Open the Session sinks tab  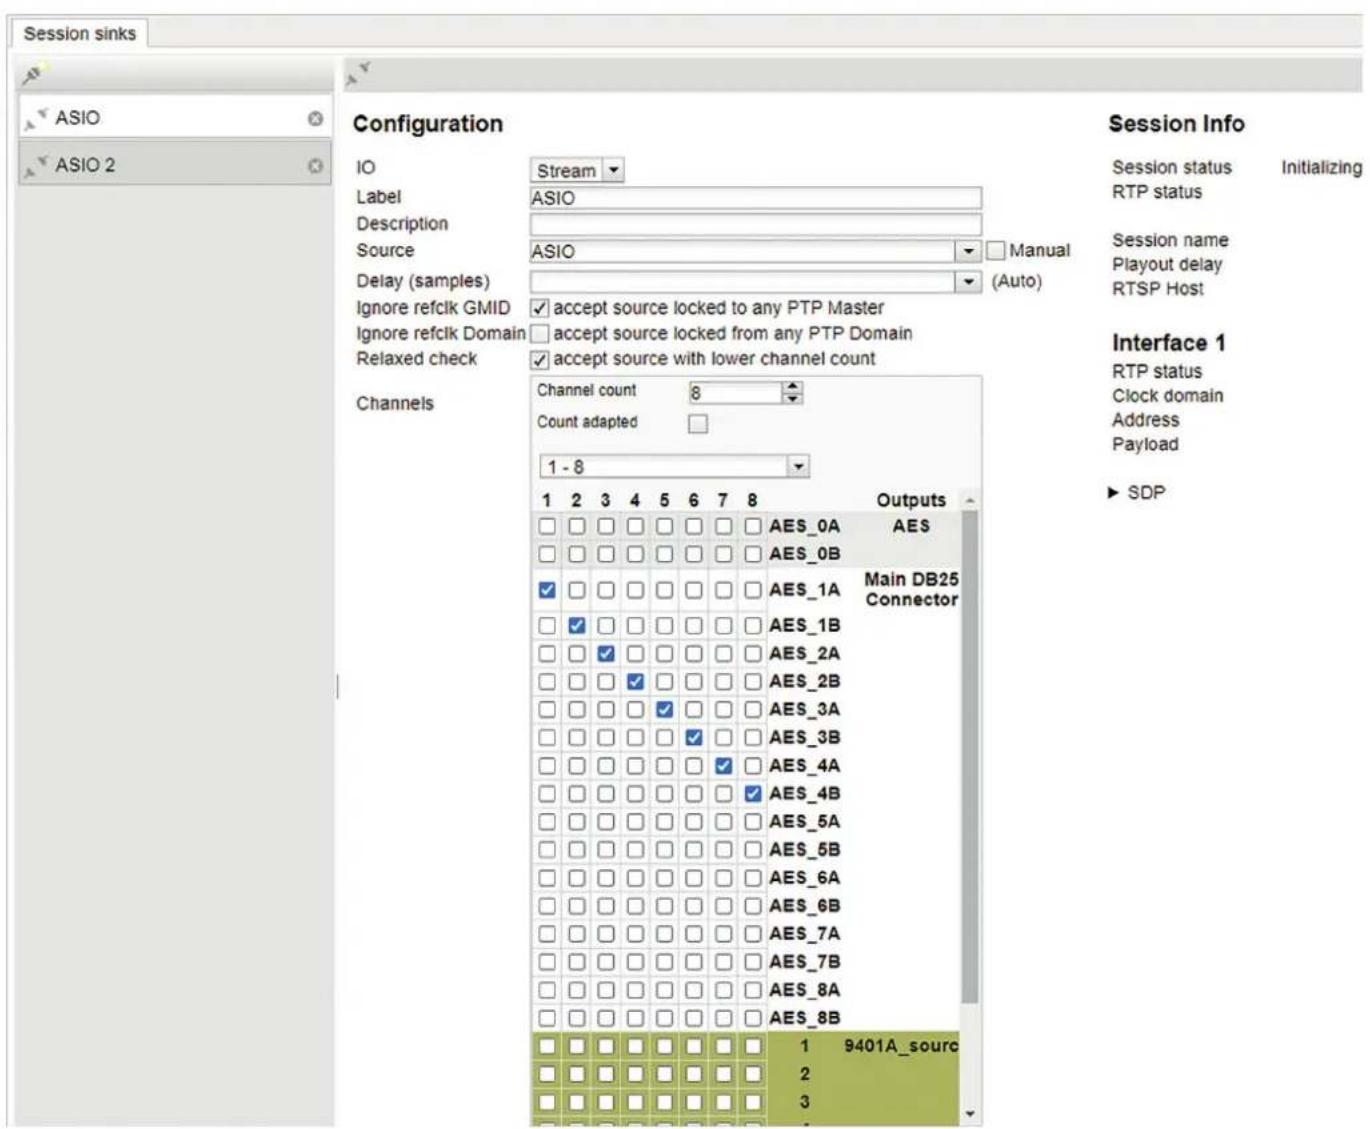tap(80, 33)
